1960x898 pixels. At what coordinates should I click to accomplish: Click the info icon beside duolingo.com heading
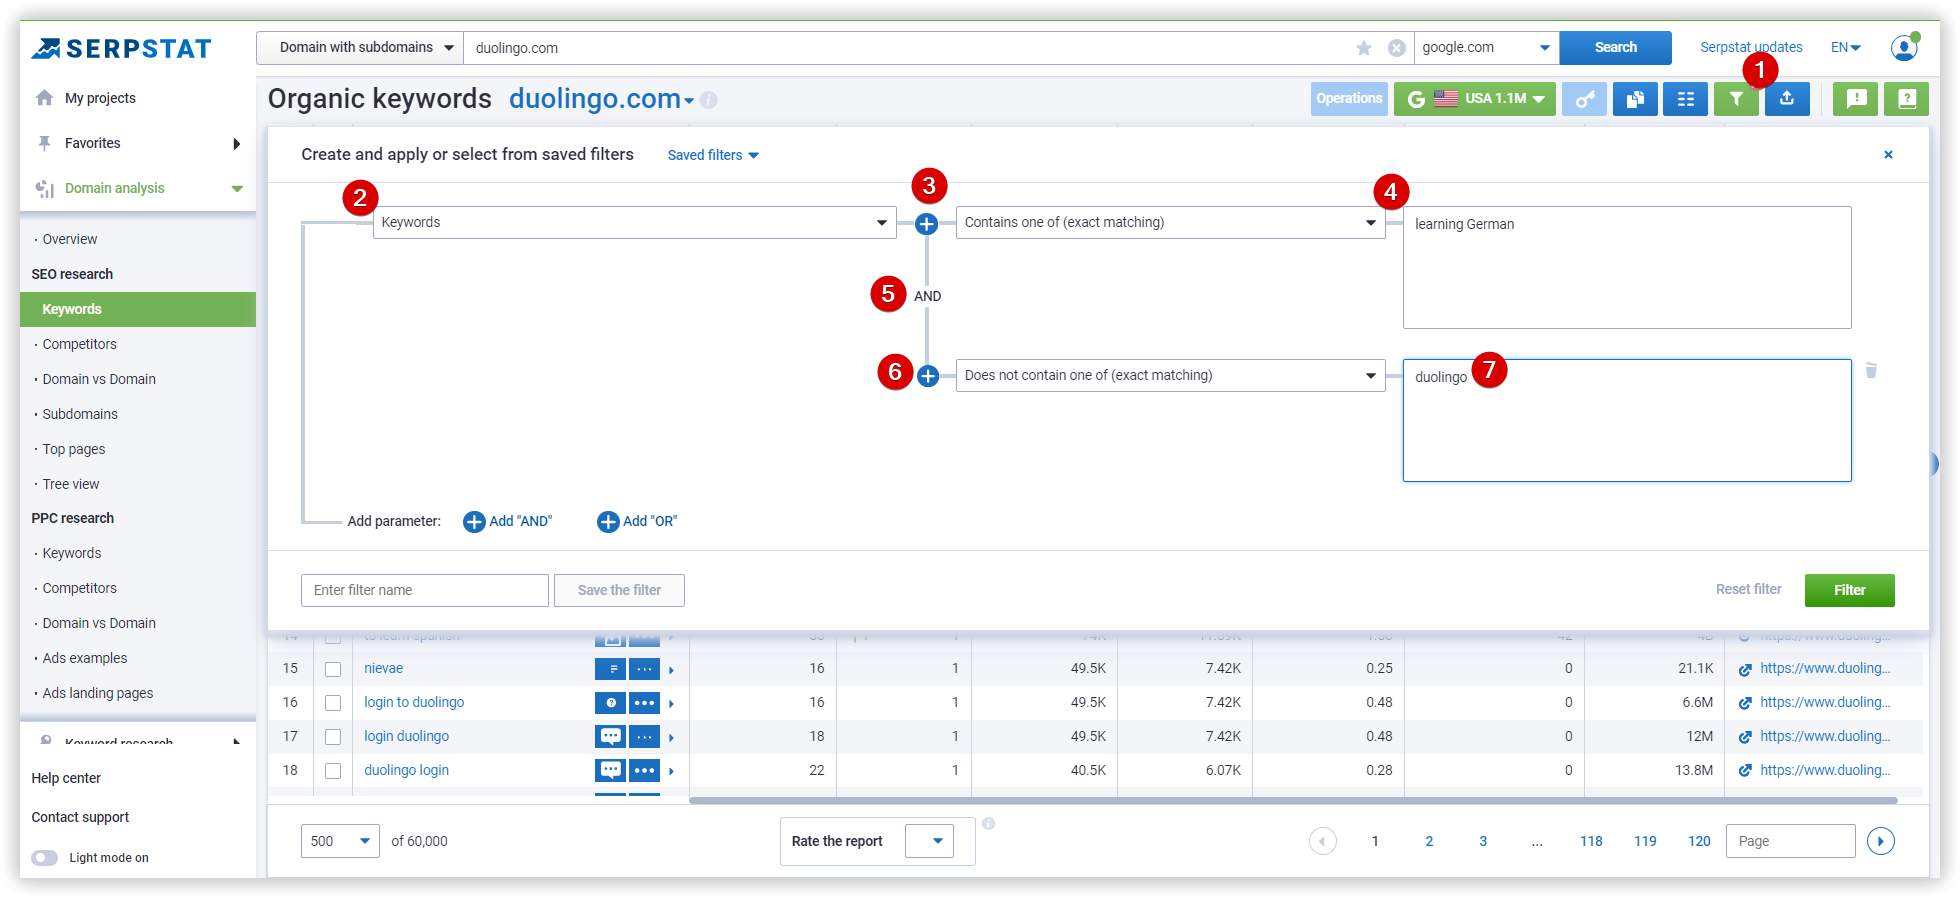coord(709,100)
